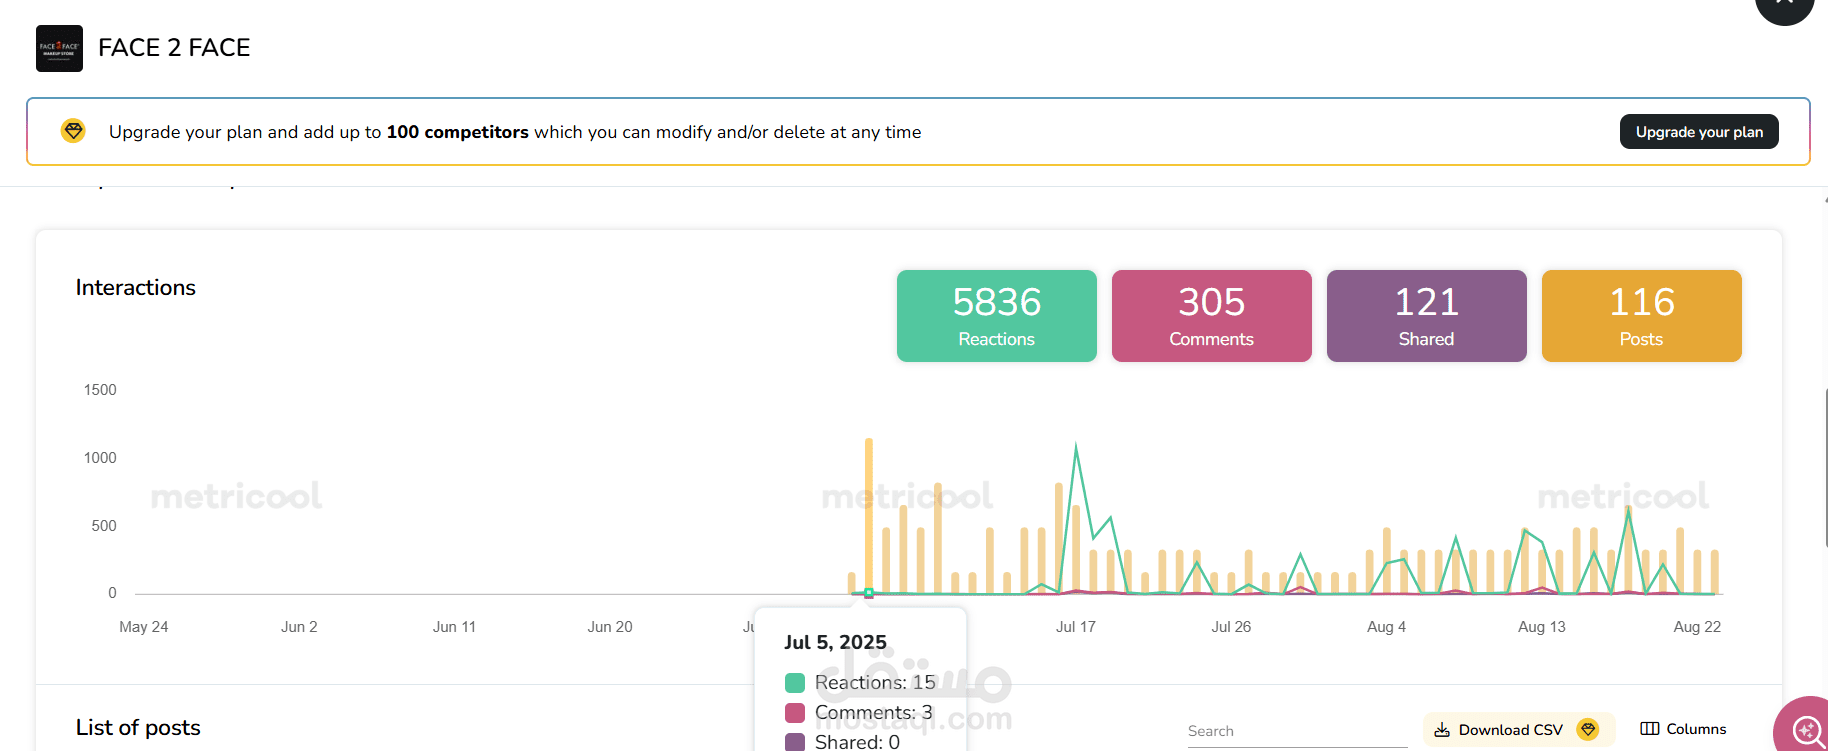Image resolution: width=1828 pixels, height=751 pixels.
Task: Open the Columns selector
Action: 1684,729
